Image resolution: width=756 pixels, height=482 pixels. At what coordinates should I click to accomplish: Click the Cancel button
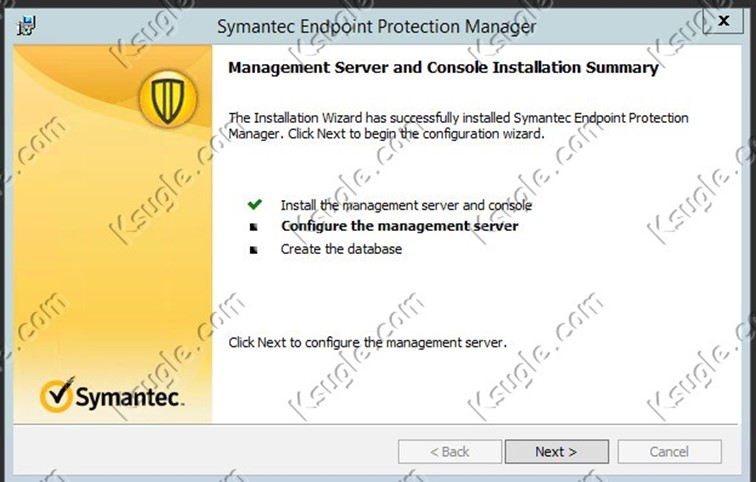[669, 452]
